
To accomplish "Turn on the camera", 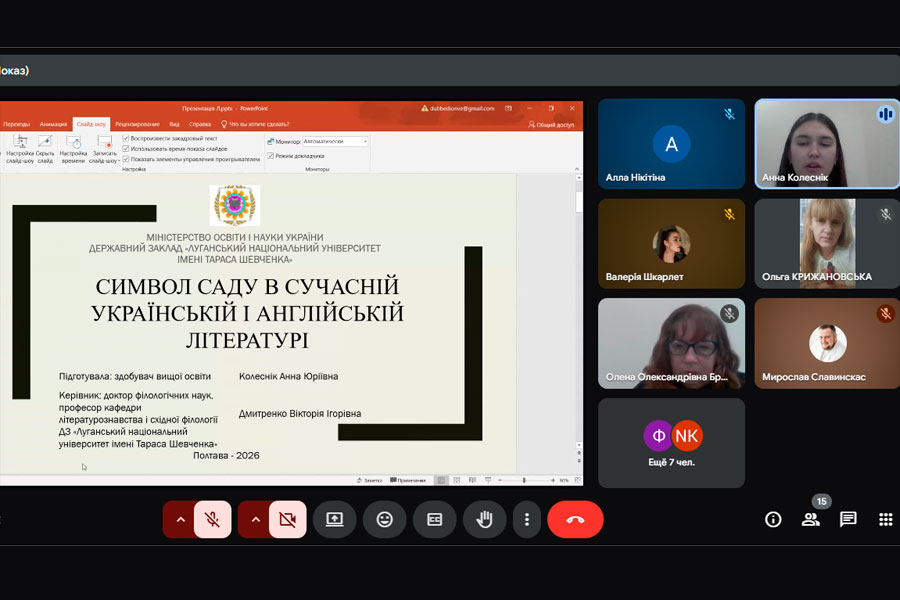I will click(288, 519).
